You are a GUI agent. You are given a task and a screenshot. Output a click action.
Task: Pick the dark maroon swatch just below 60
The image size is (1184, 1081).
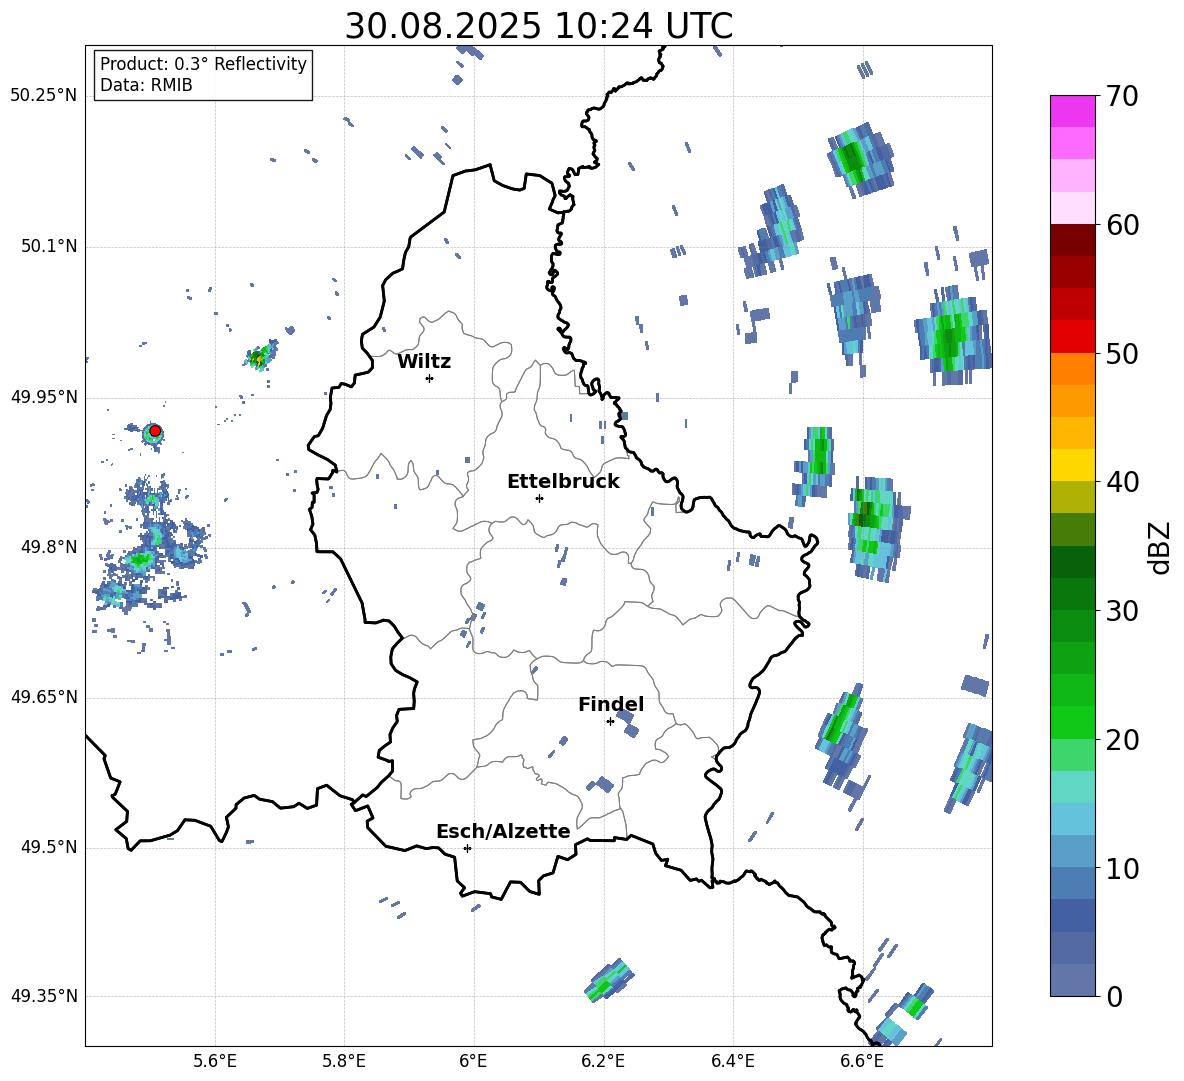[1072, 240]
